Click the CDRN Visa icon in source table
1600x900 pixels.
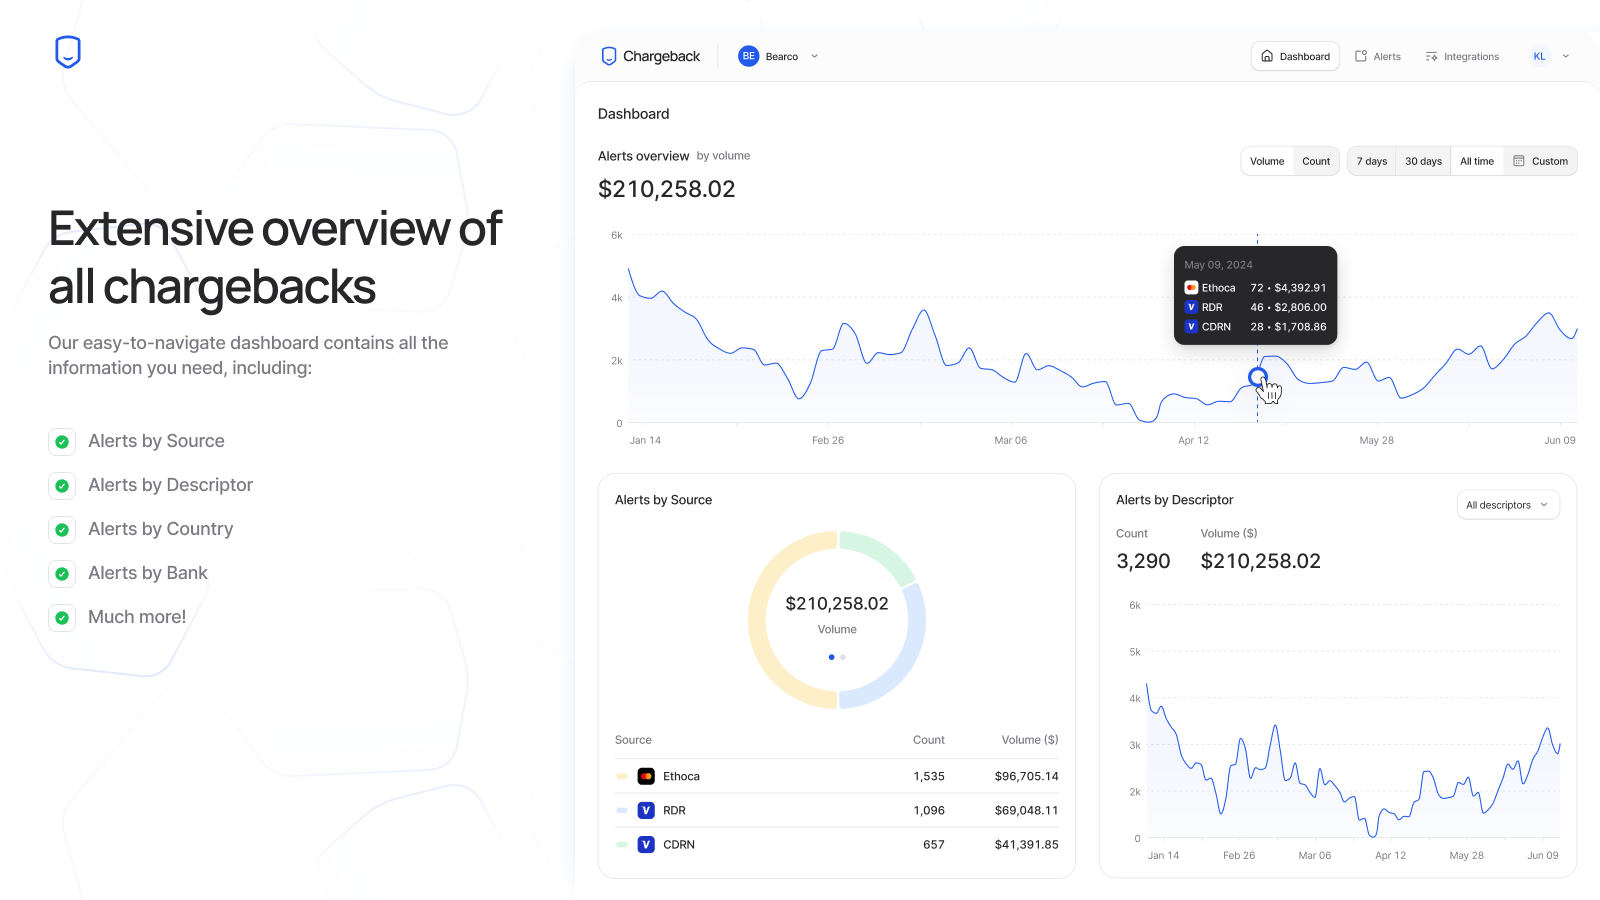tap(646, 845)
